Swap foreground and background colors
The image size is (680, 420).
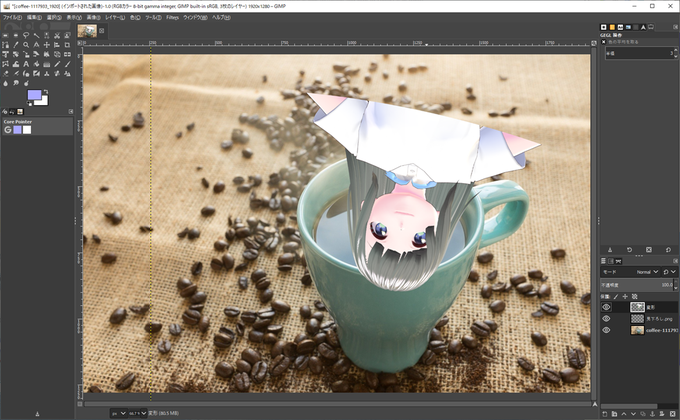[x=46, y=92]
